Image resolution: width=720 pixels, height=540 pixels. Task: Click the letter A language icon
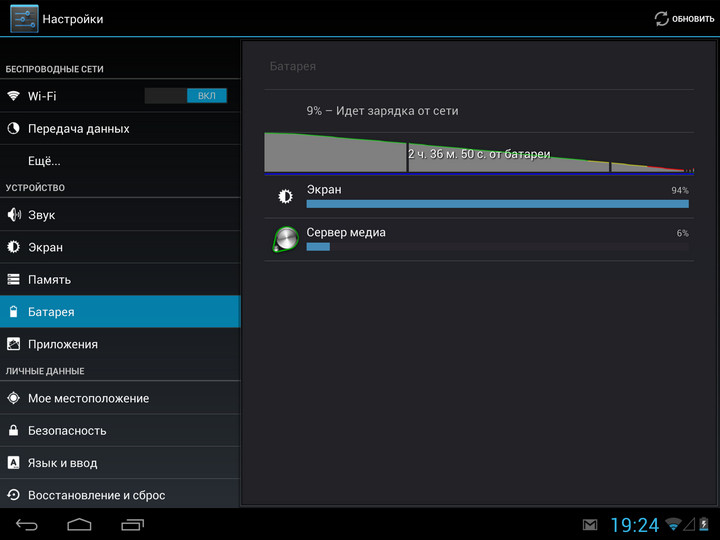coord(13,462)
